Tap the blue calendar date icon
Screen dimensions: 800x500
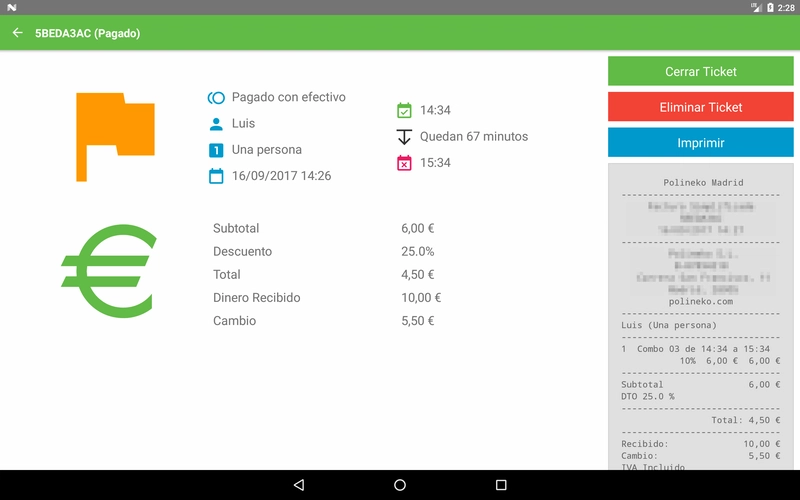click(216, 176)
